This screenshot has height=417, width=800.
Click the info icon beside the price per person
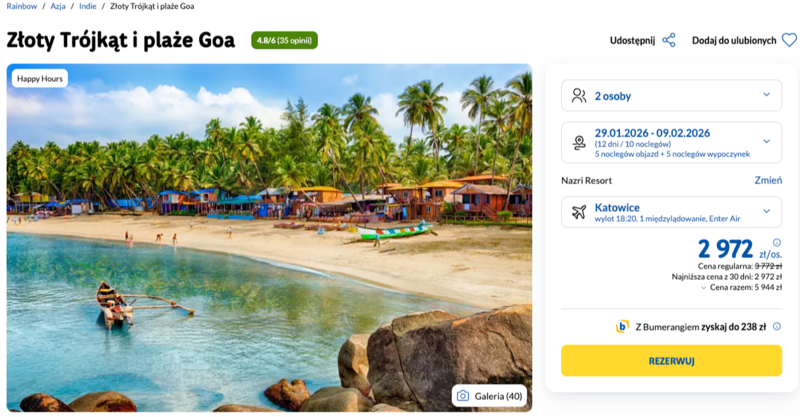(x=777, y=243)
